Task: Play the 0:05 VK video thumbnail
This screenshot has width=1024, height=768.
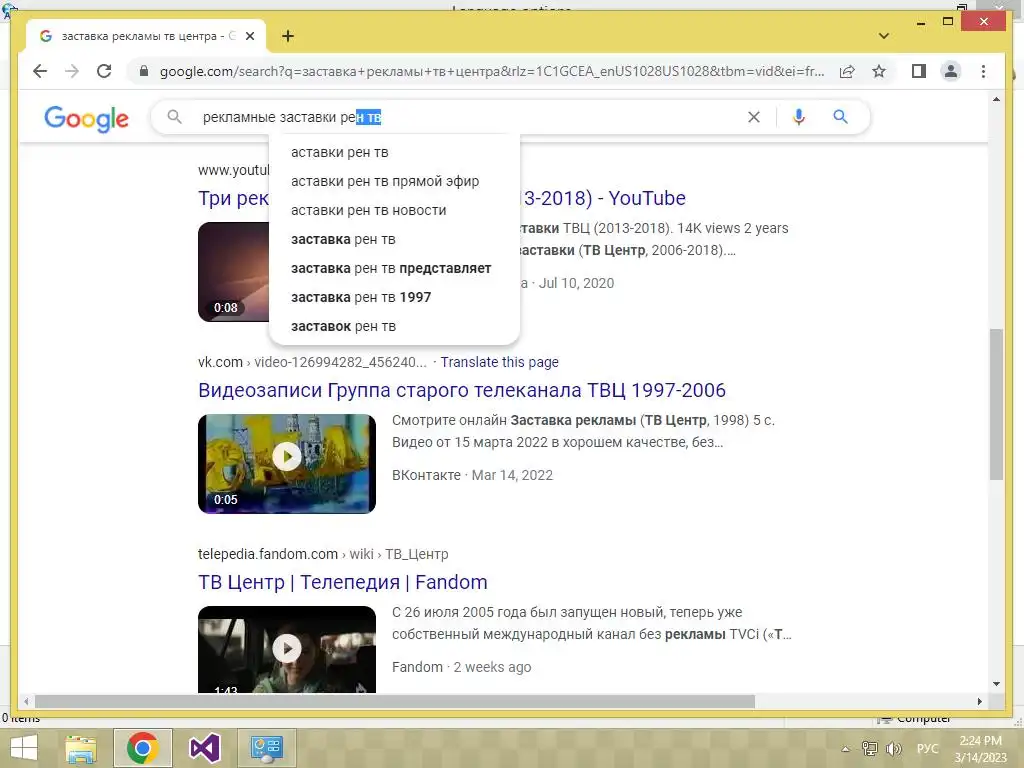Action: pyautogui.click(x=287, y=464)
